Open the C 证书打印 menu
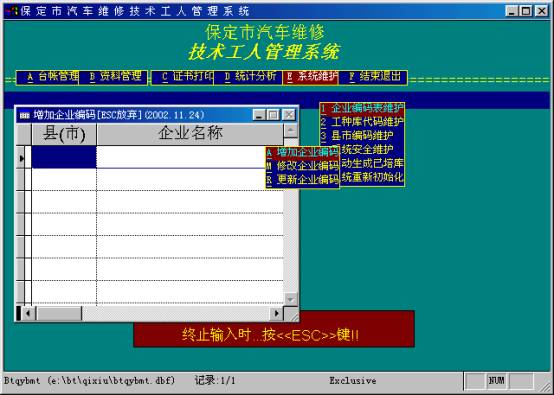554x395 pixels. 183,77
